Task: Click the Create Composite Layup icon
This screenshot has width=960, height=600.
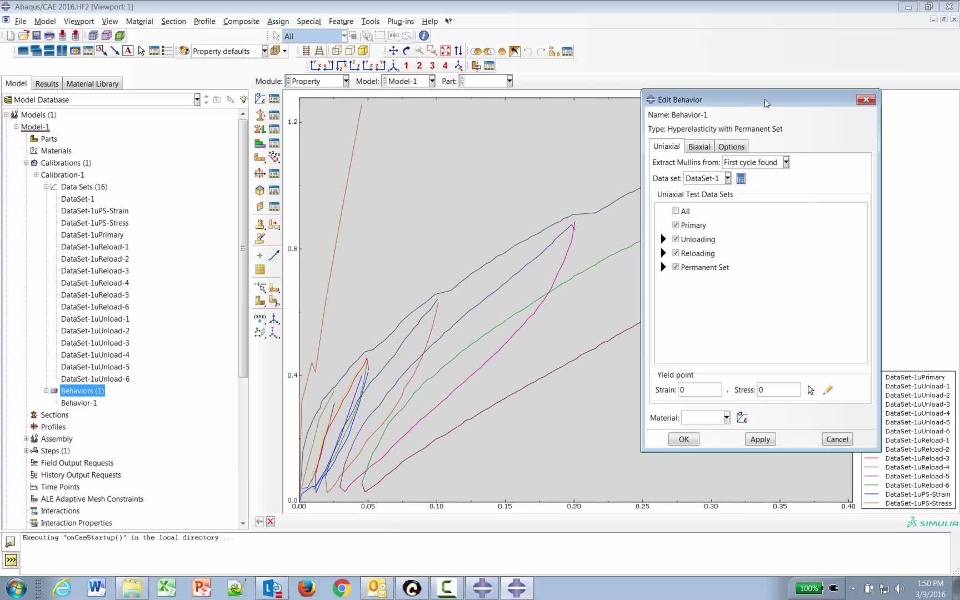Action: [x=260, y=144]
